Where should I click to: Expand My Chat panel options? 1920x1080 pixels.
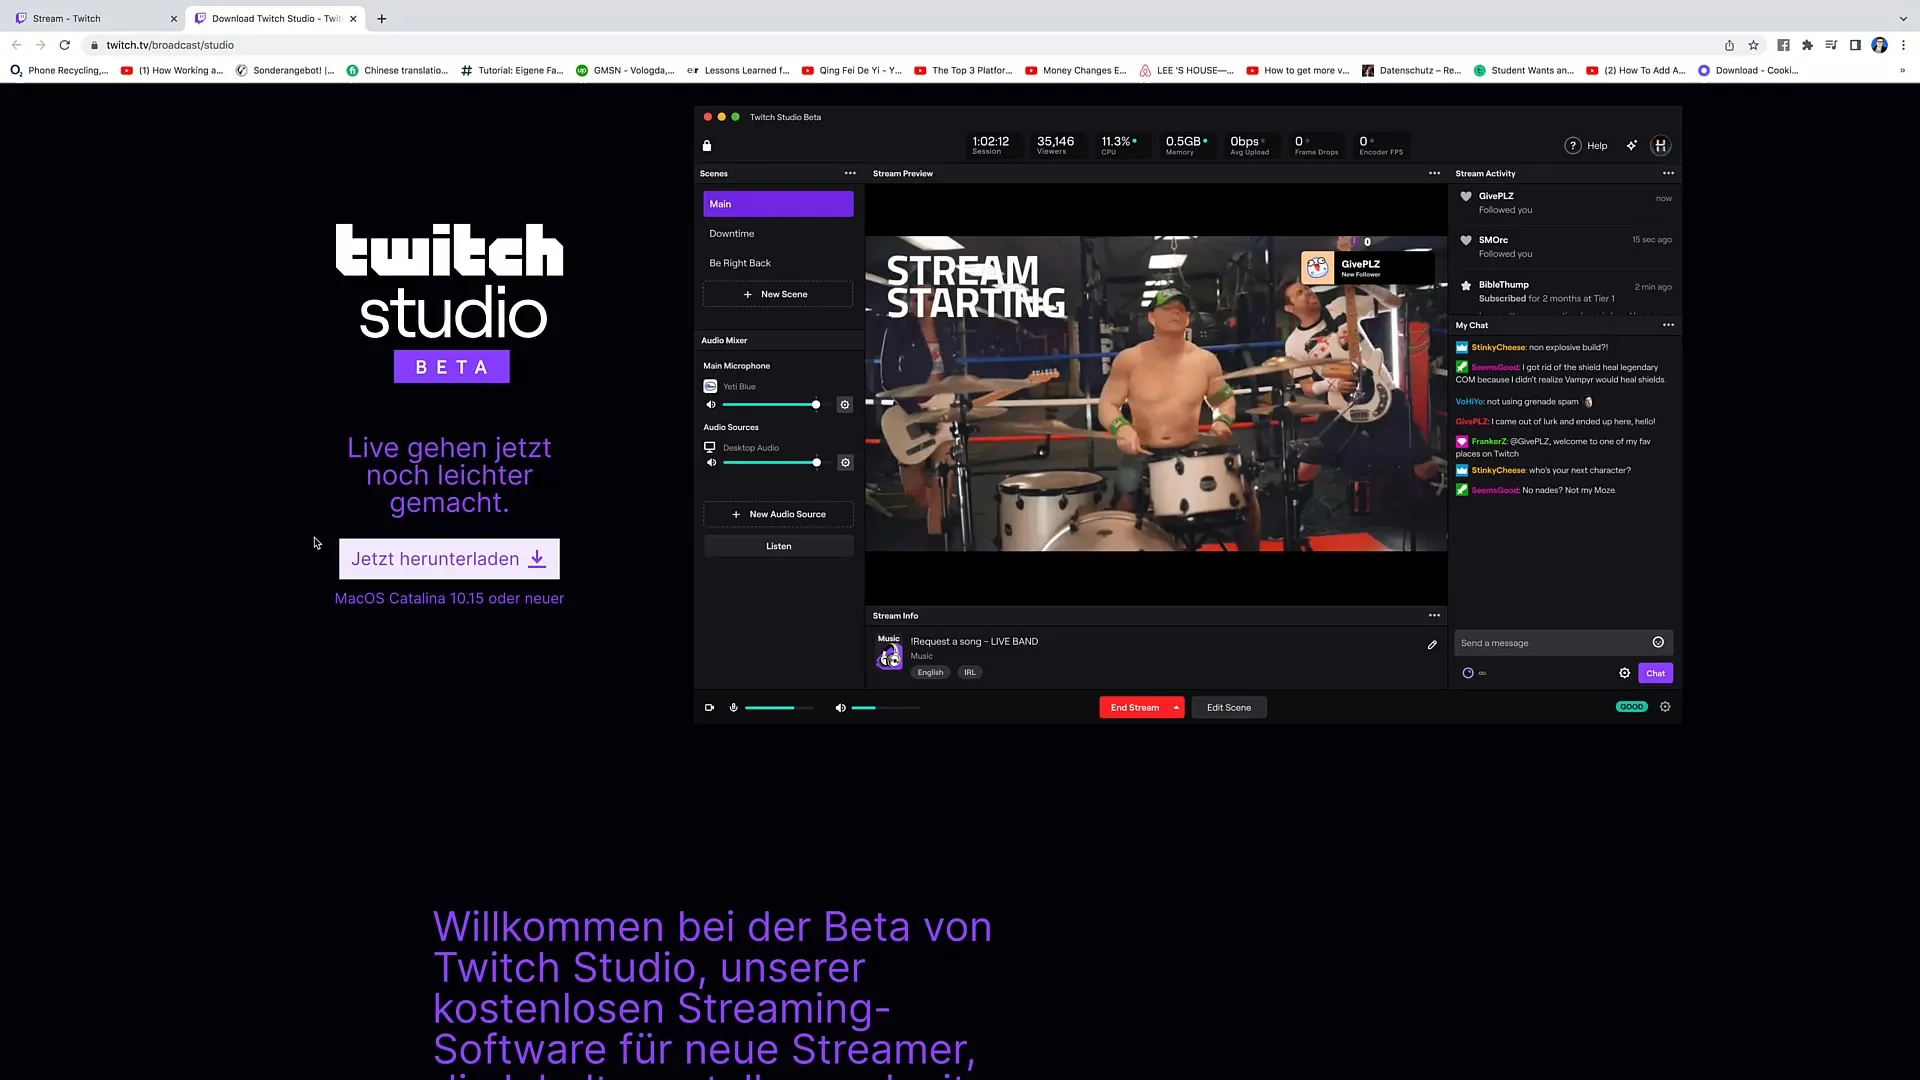1669,326
